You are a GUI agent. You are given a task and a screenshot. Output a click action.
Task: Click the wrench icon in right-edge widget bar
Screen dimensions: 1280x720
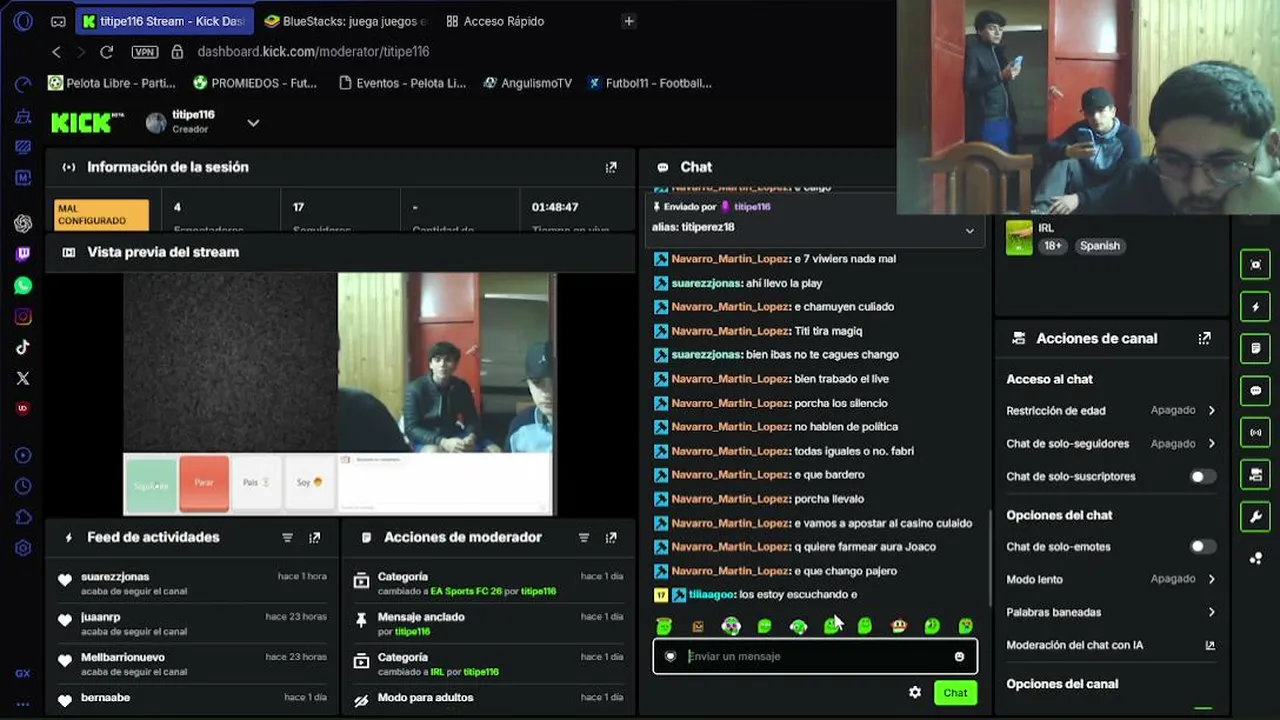[1256, 517]
